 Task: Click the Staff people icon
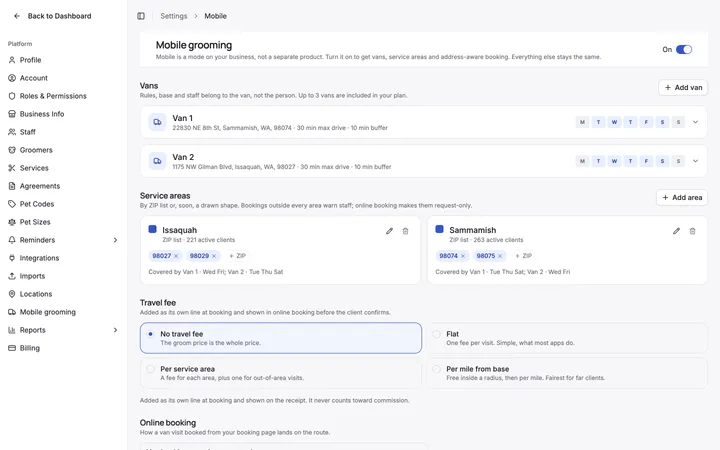(12, 132)
